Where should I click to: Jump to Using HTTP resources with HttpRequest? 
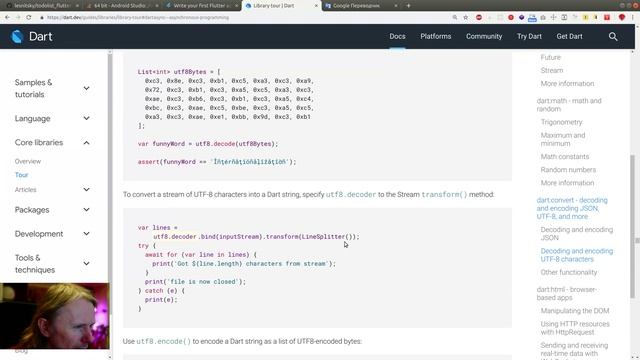(x=575, y=328)
